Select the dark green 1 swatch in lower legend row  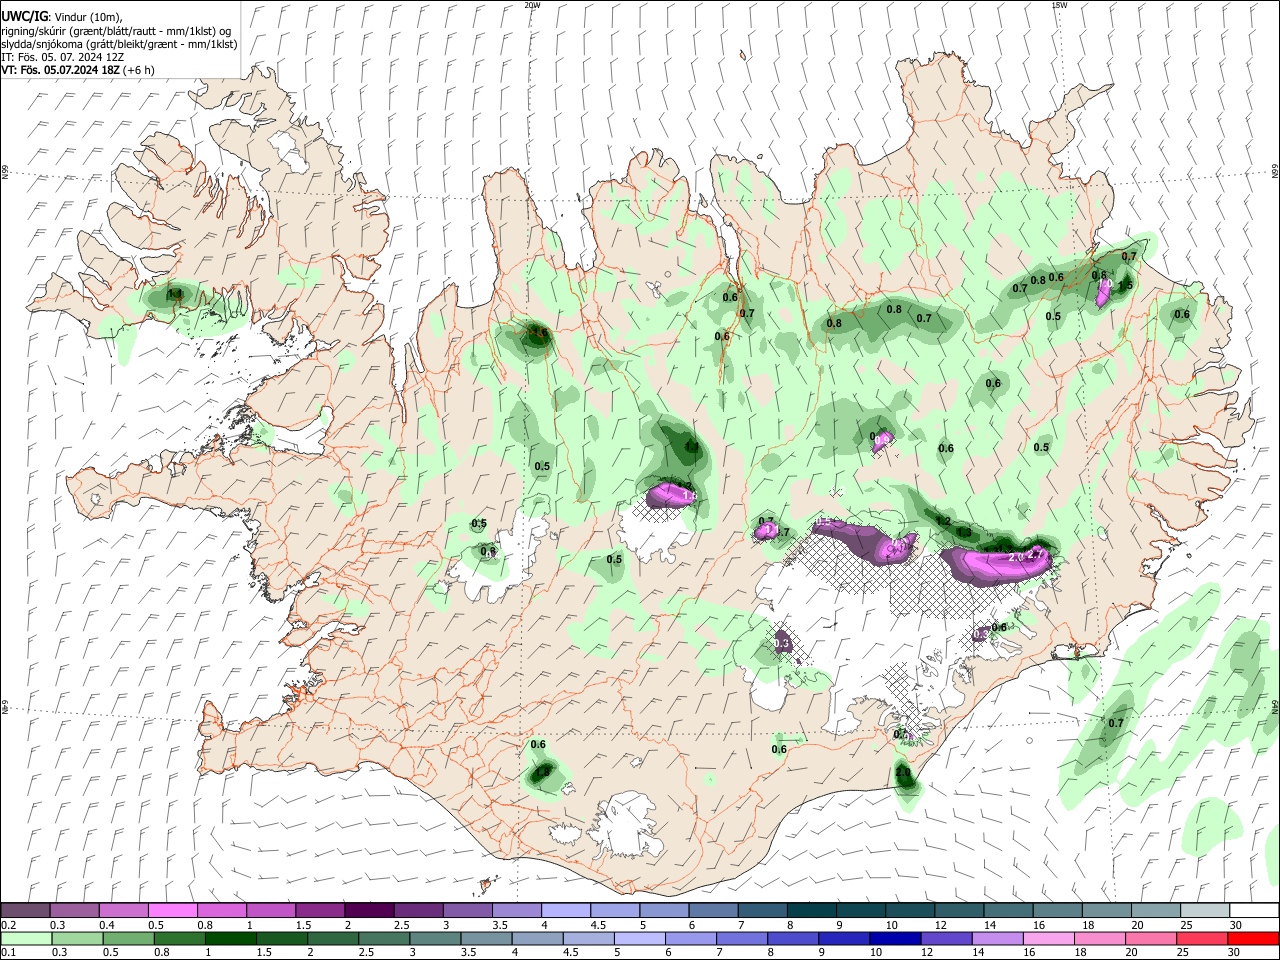coord(229,938)
